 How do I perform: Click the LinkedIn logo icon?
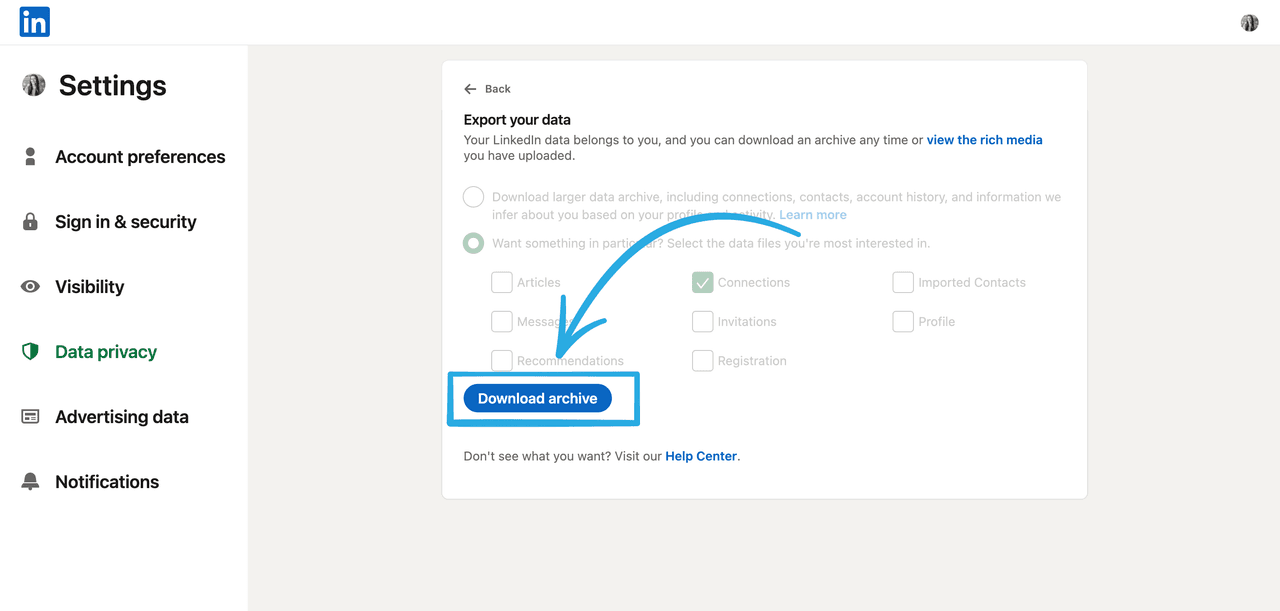(34, 22)
